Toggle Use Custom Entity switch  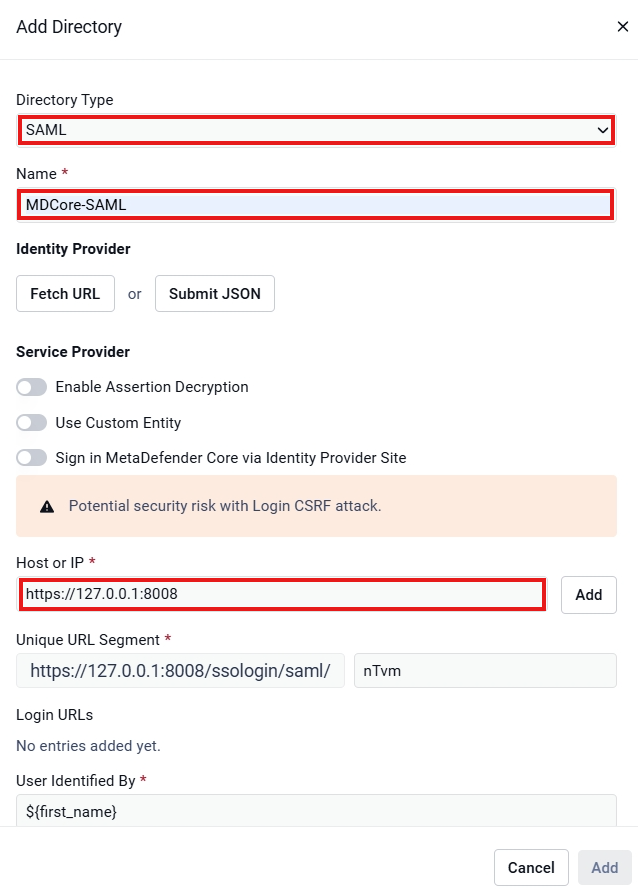coord(31,423)
